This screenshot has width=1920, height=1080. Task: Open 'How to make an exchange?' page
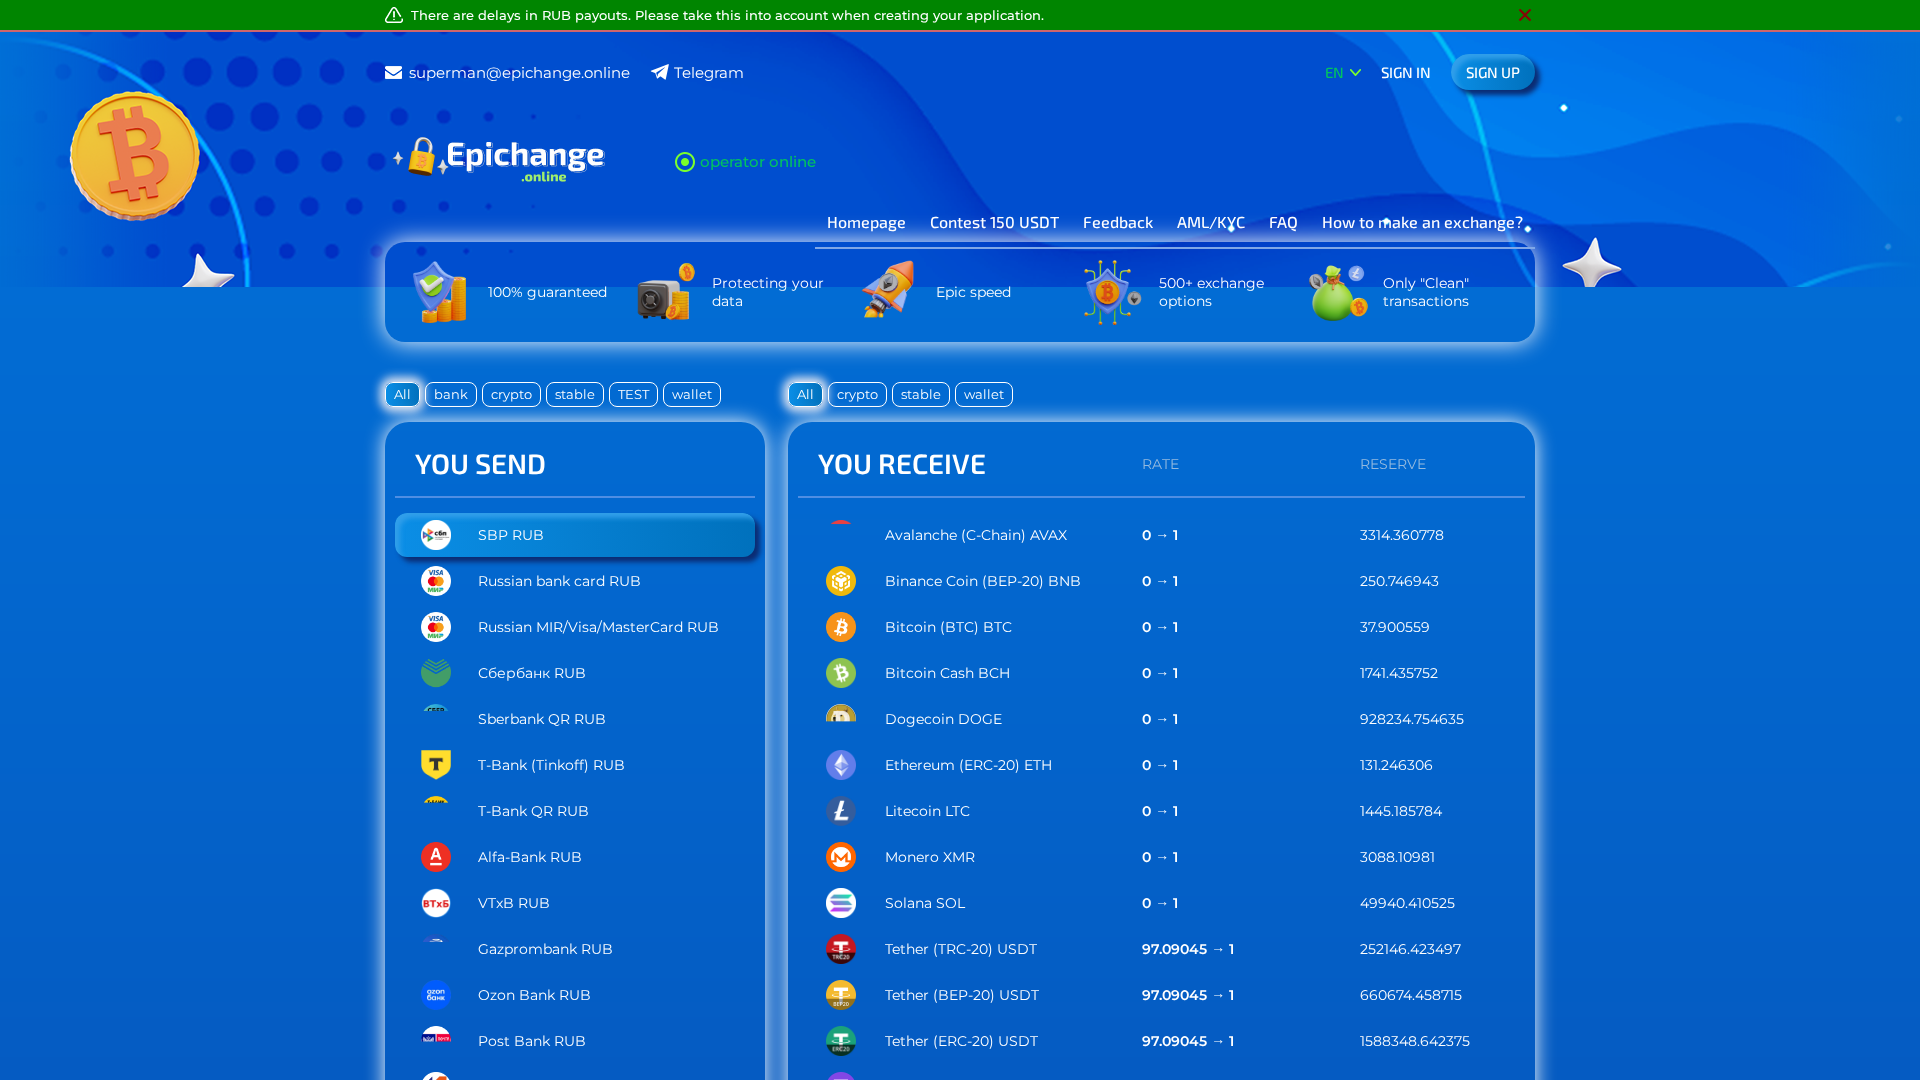pyautogui.click(x=1422, y=223)
